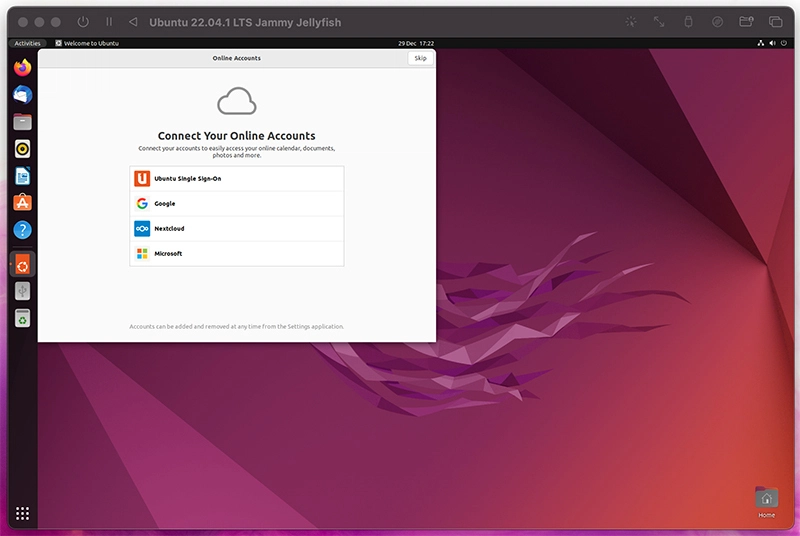Launch Thunderbird Mail from the dock
This screenshot has height=536, width=800.
click(22, 95)
